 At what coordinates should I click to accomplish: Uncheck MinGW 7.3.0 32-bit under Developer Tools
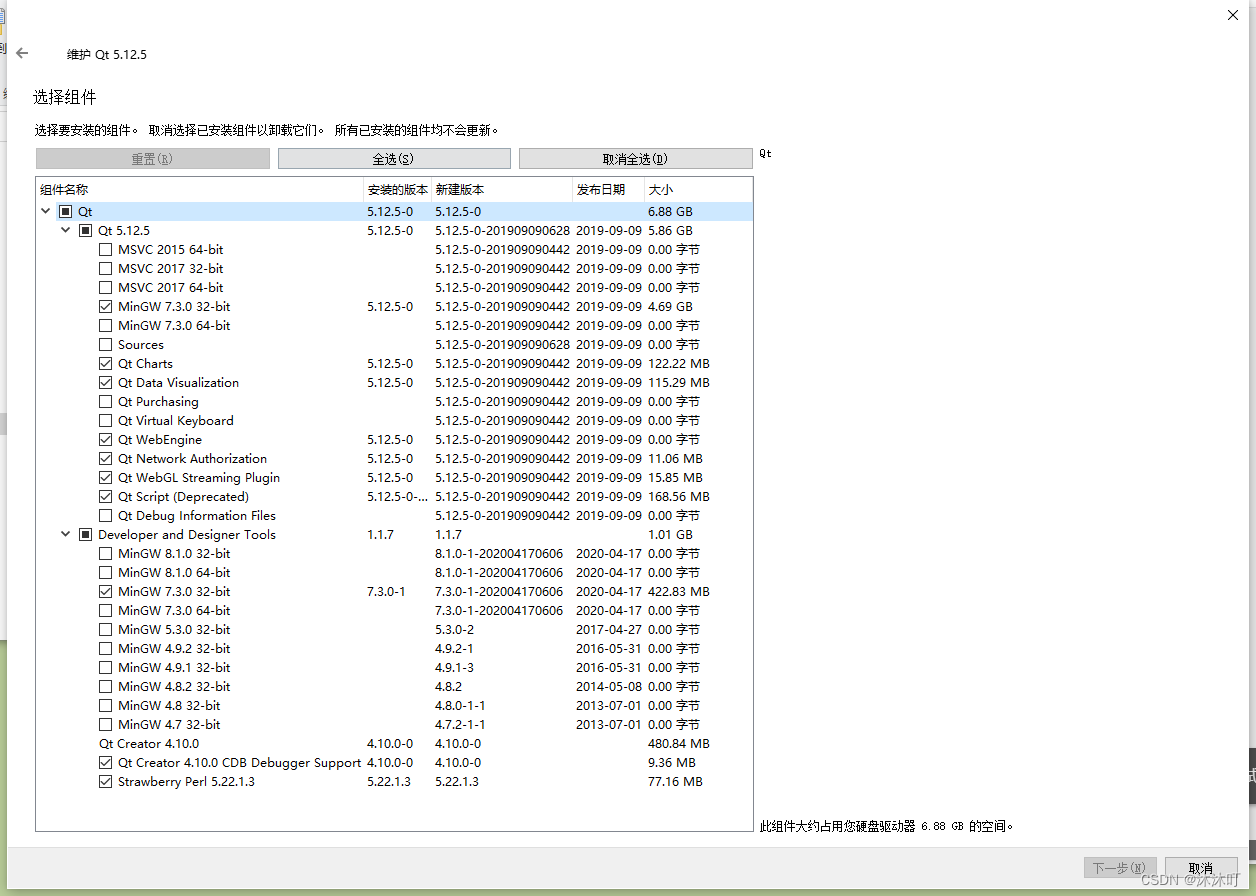click(106, 592)
